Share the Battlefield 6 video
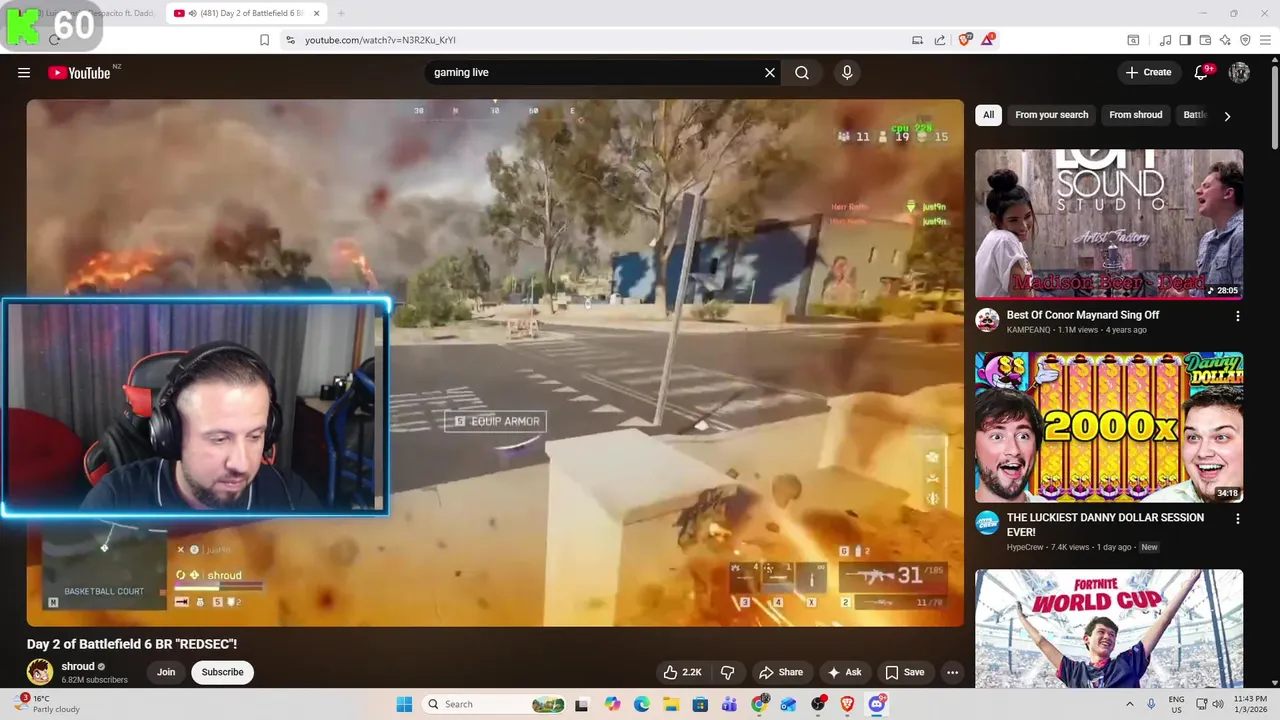The width and height of the screenshot is (1280, 720). (781, 672)
